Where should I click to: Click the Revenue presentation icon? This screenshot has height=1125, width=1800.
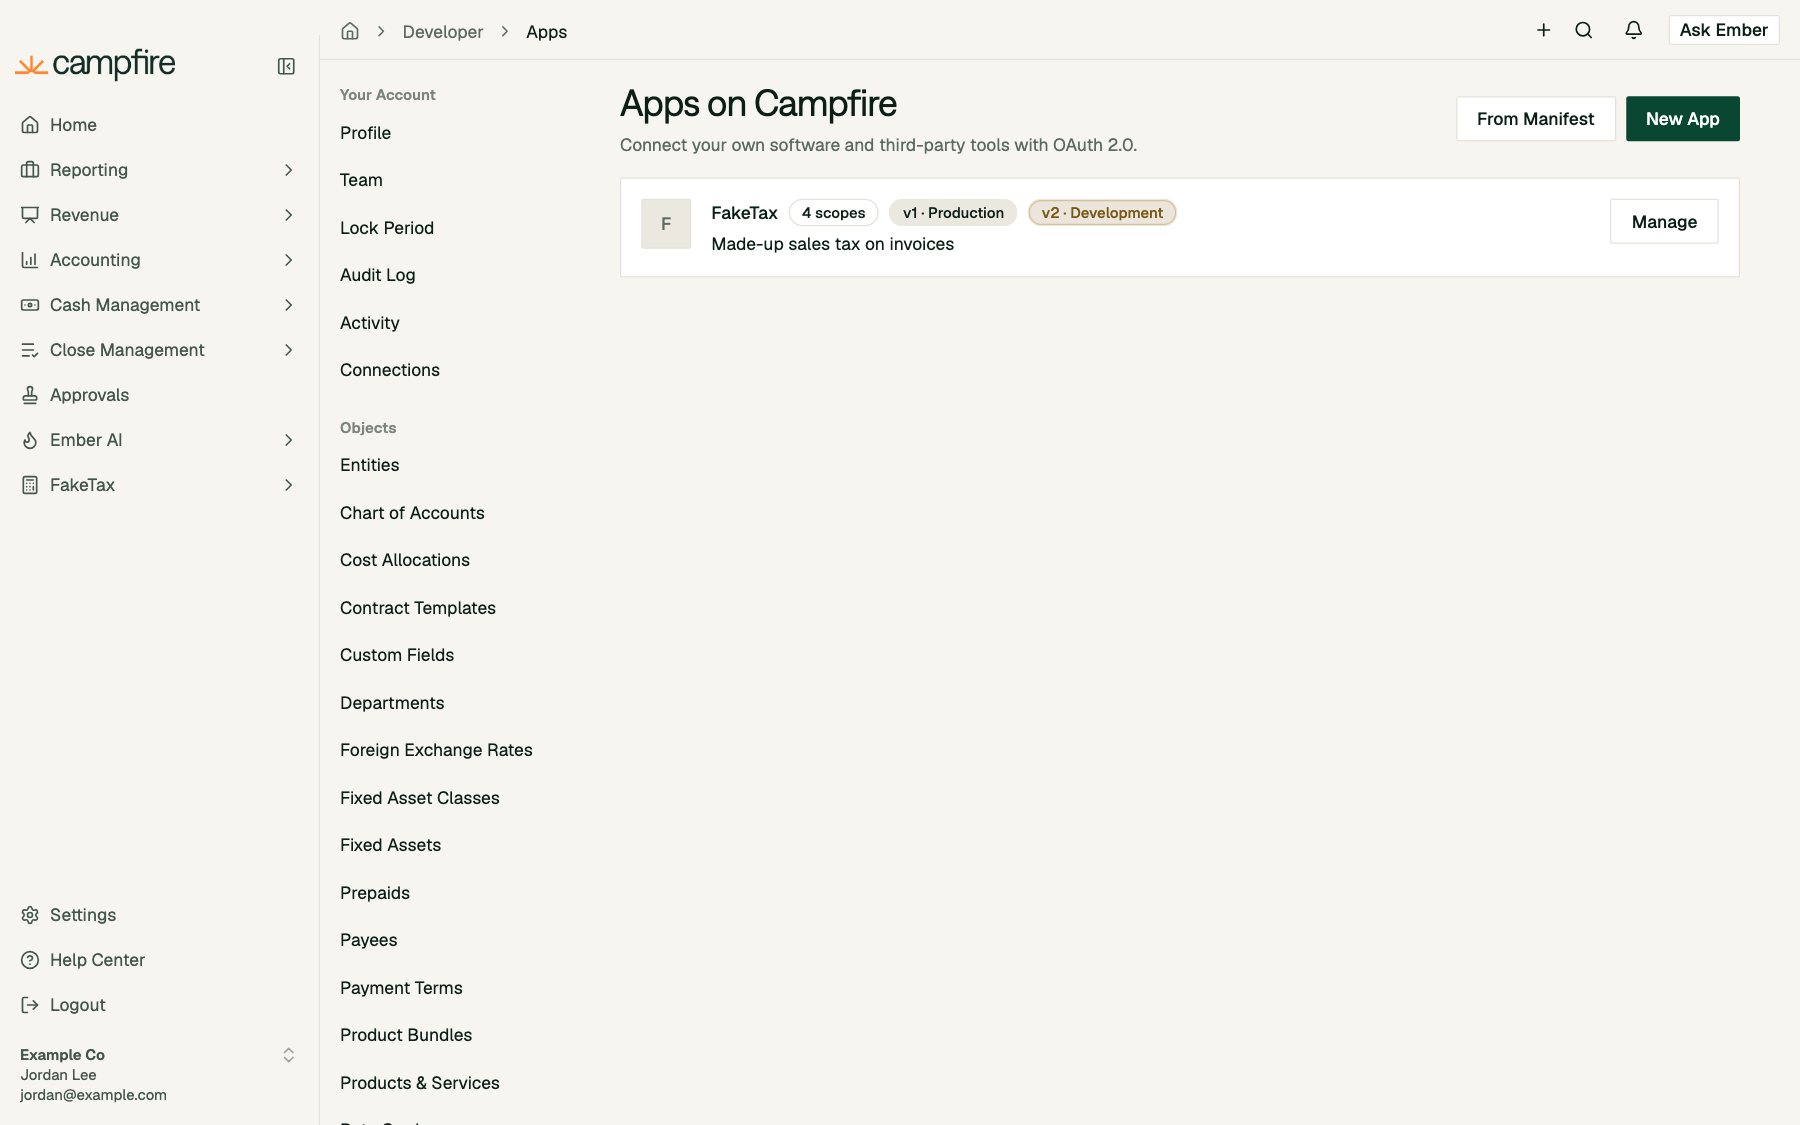pyautogui.click(x=30, y=215)
